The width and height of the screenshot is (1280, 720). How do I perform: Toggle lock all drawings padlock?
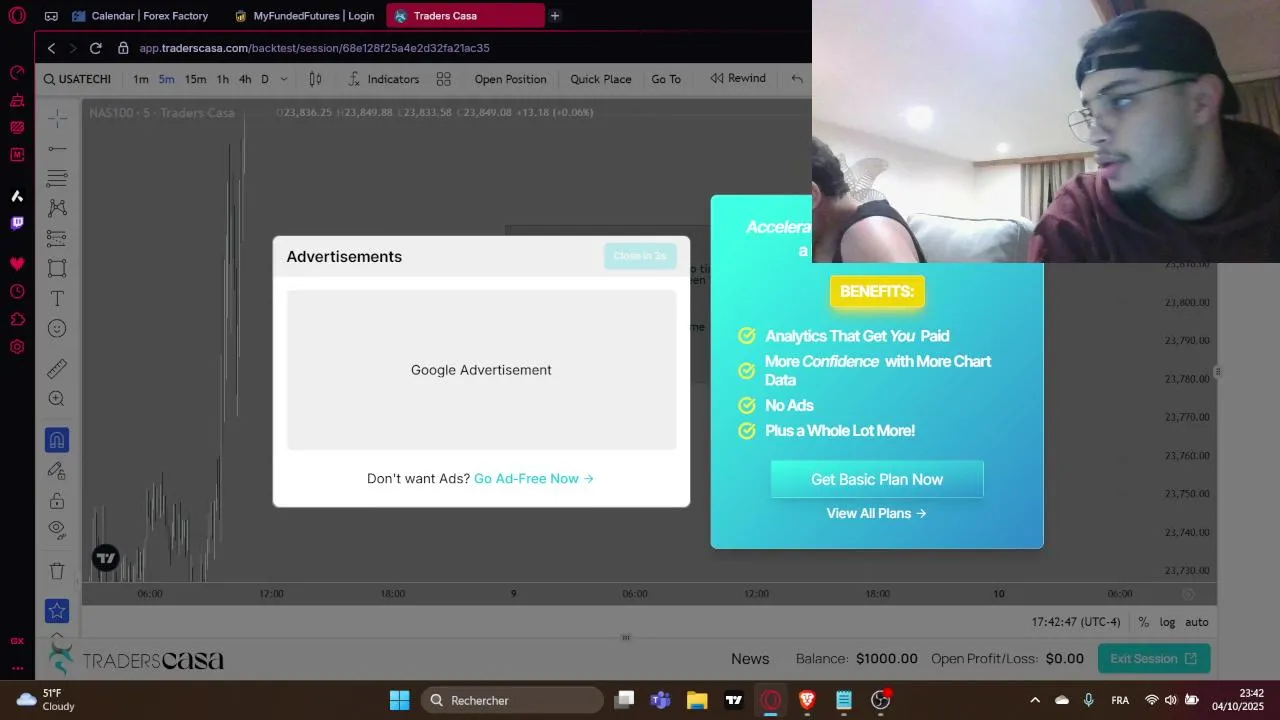click(57, 500)
